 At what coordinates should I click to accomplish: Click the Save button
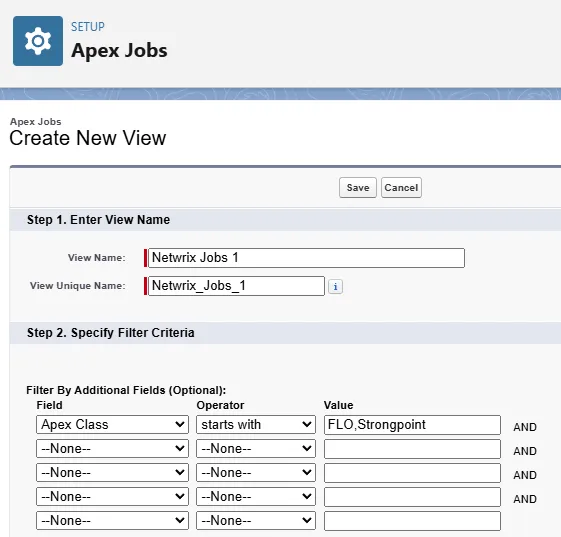click(x=358, y=187)
